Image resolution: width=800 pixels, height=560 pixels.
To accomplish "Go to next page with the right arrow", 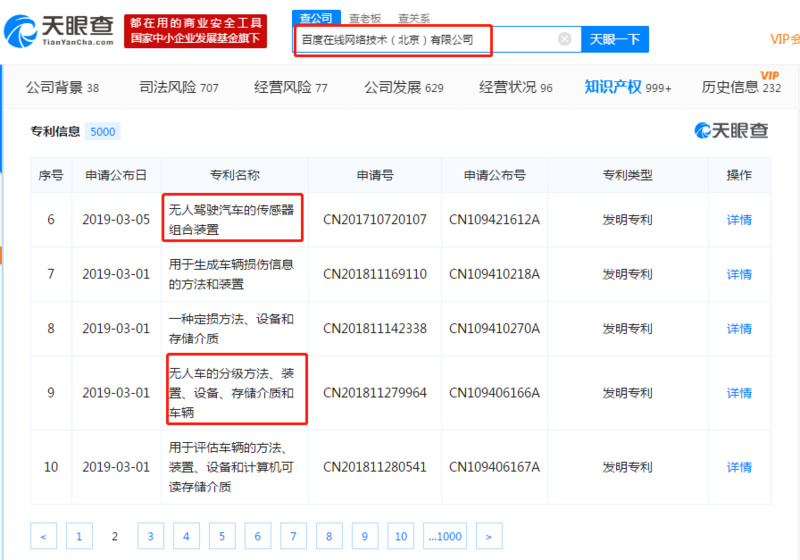I will 489,536.
